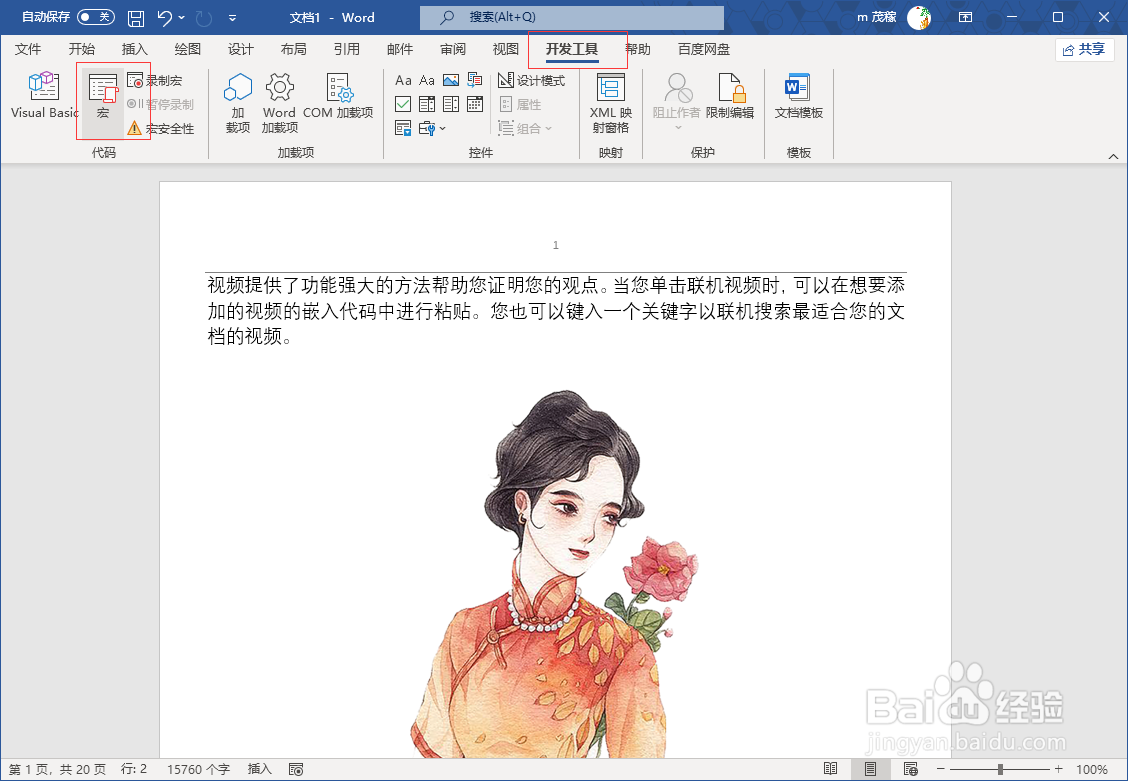Open 限制编辑 restrict editing pane
The width and height of the screenshot is (1128, 781).
(x=729, y=96)
